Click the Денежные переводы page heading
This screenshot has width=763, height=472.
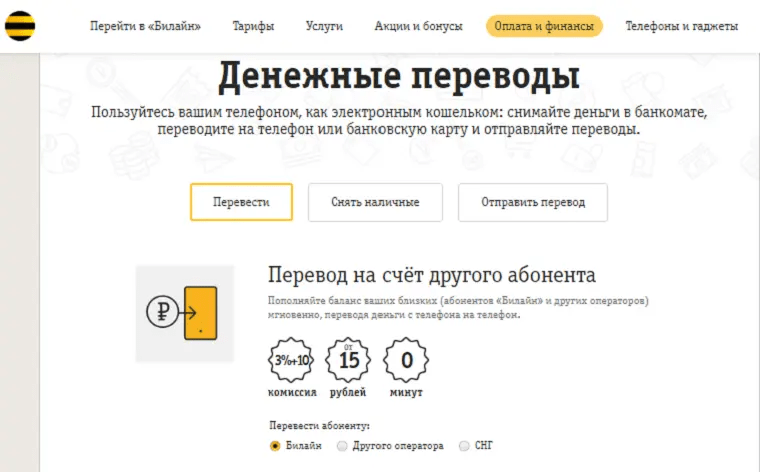pos(399,77)
